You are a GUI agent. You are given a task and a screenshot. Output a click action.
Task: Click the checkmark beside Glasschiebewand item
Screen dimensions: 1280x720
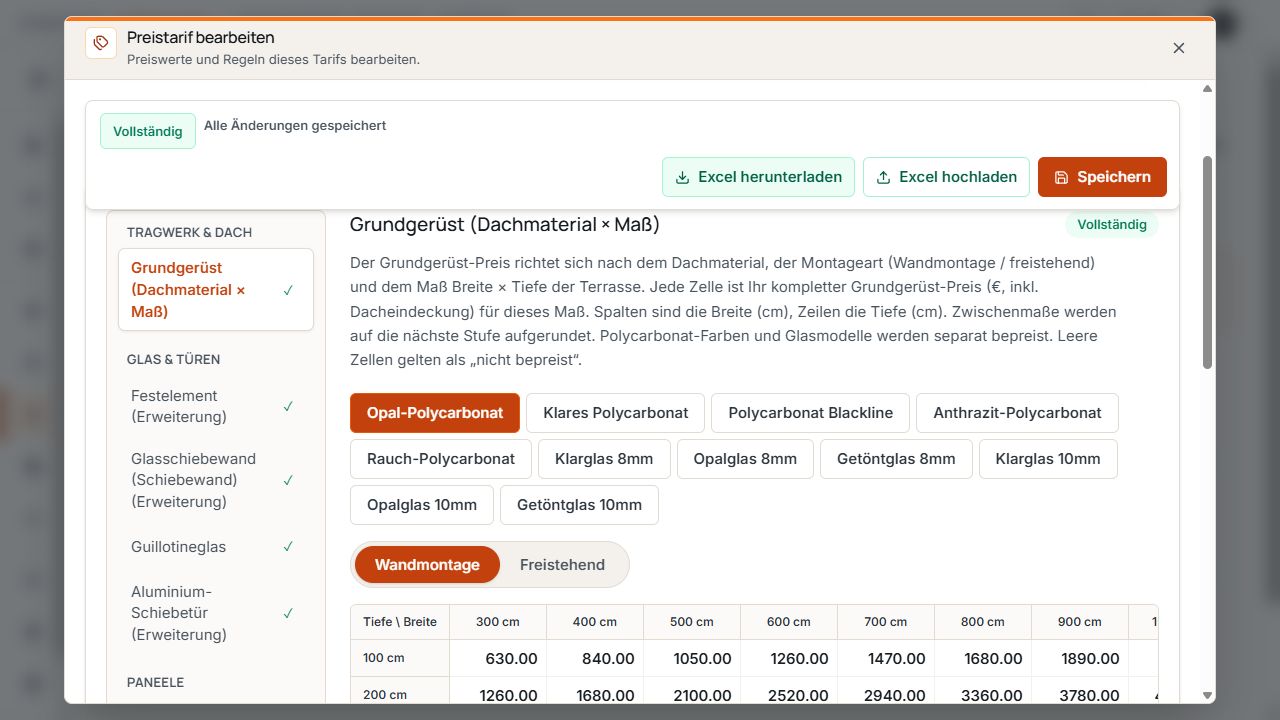pyautogui.click(x=288, y=480)
